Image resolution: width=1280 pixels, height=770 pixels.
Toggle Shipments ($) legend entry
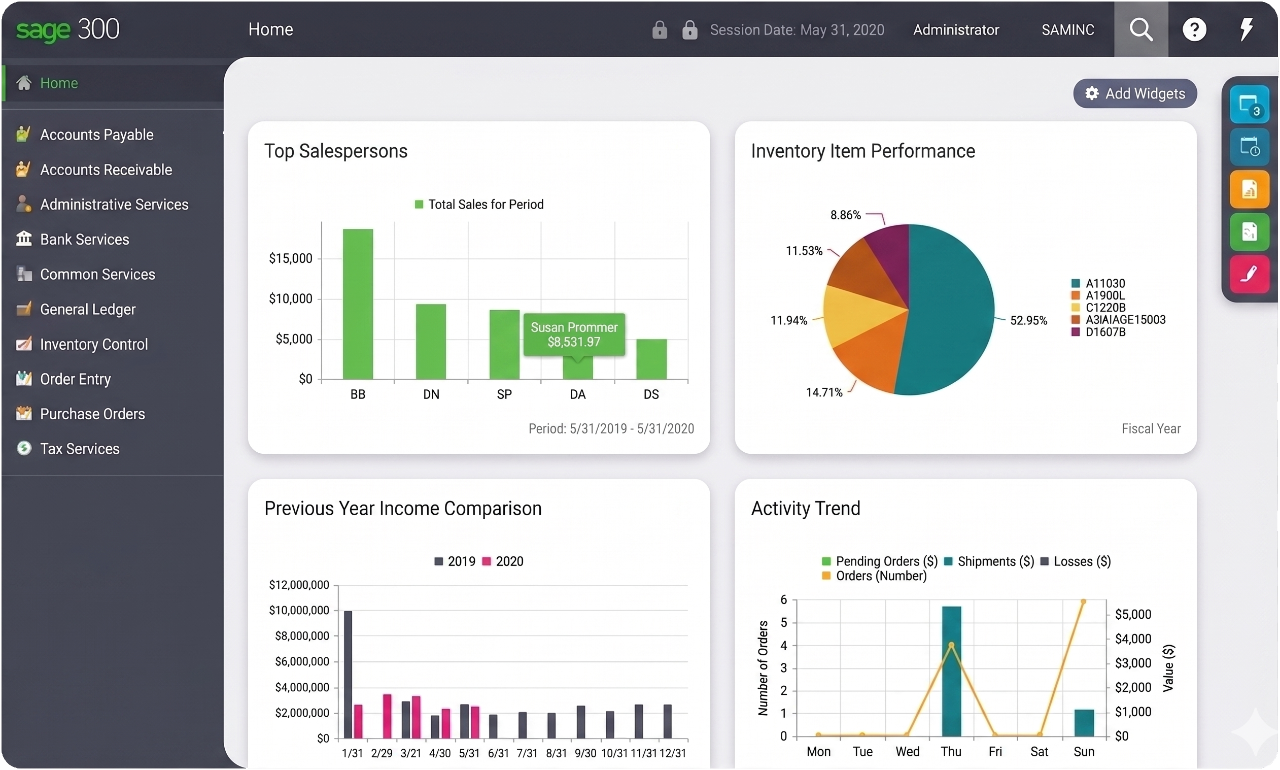point(988,561)
